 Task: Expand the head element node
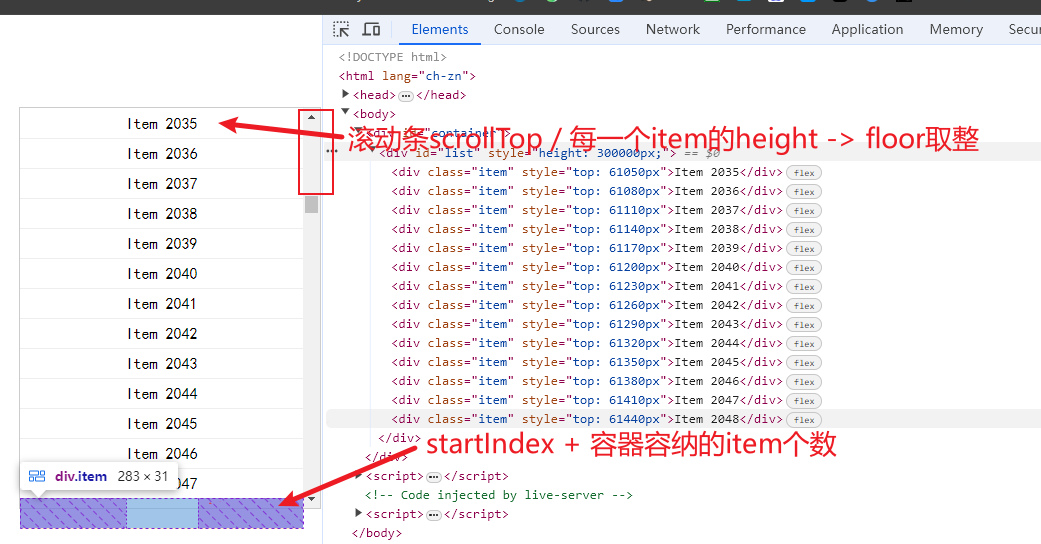click(x=345, y=94)
